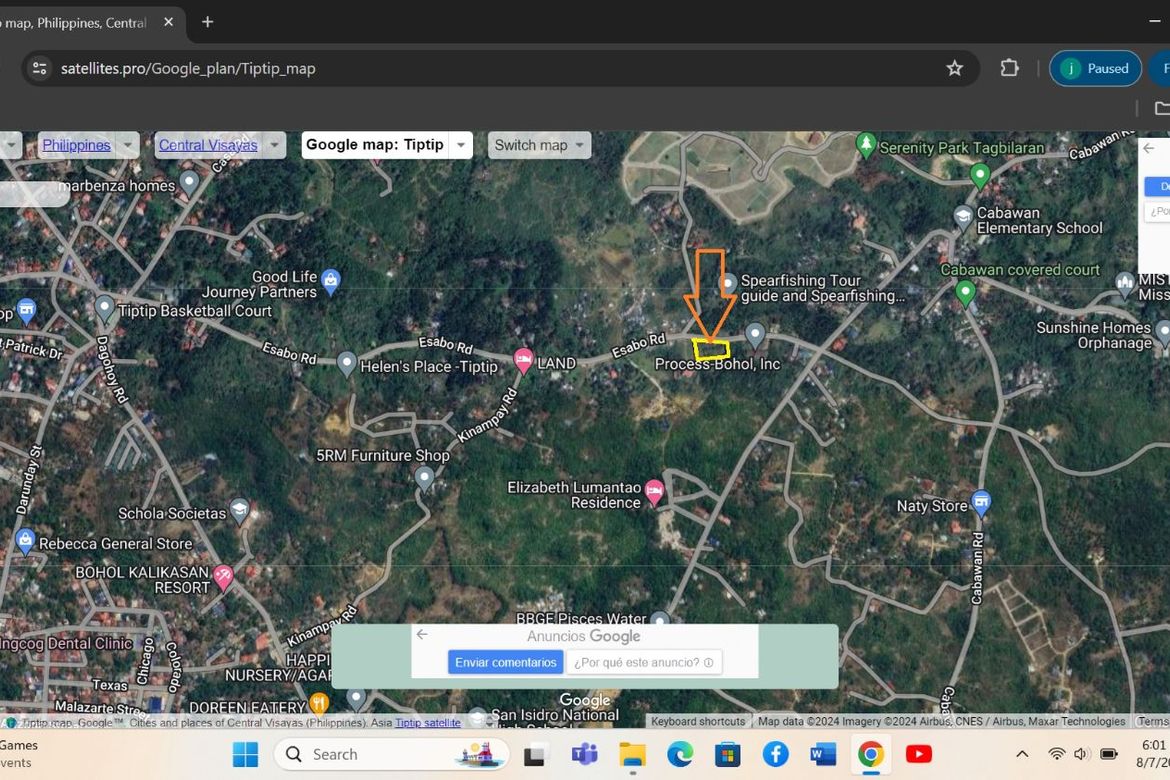This screenshot has height=780, width=1170.
Task: Click the Tiptip Basketball Court pin
Action: [104, 308]
